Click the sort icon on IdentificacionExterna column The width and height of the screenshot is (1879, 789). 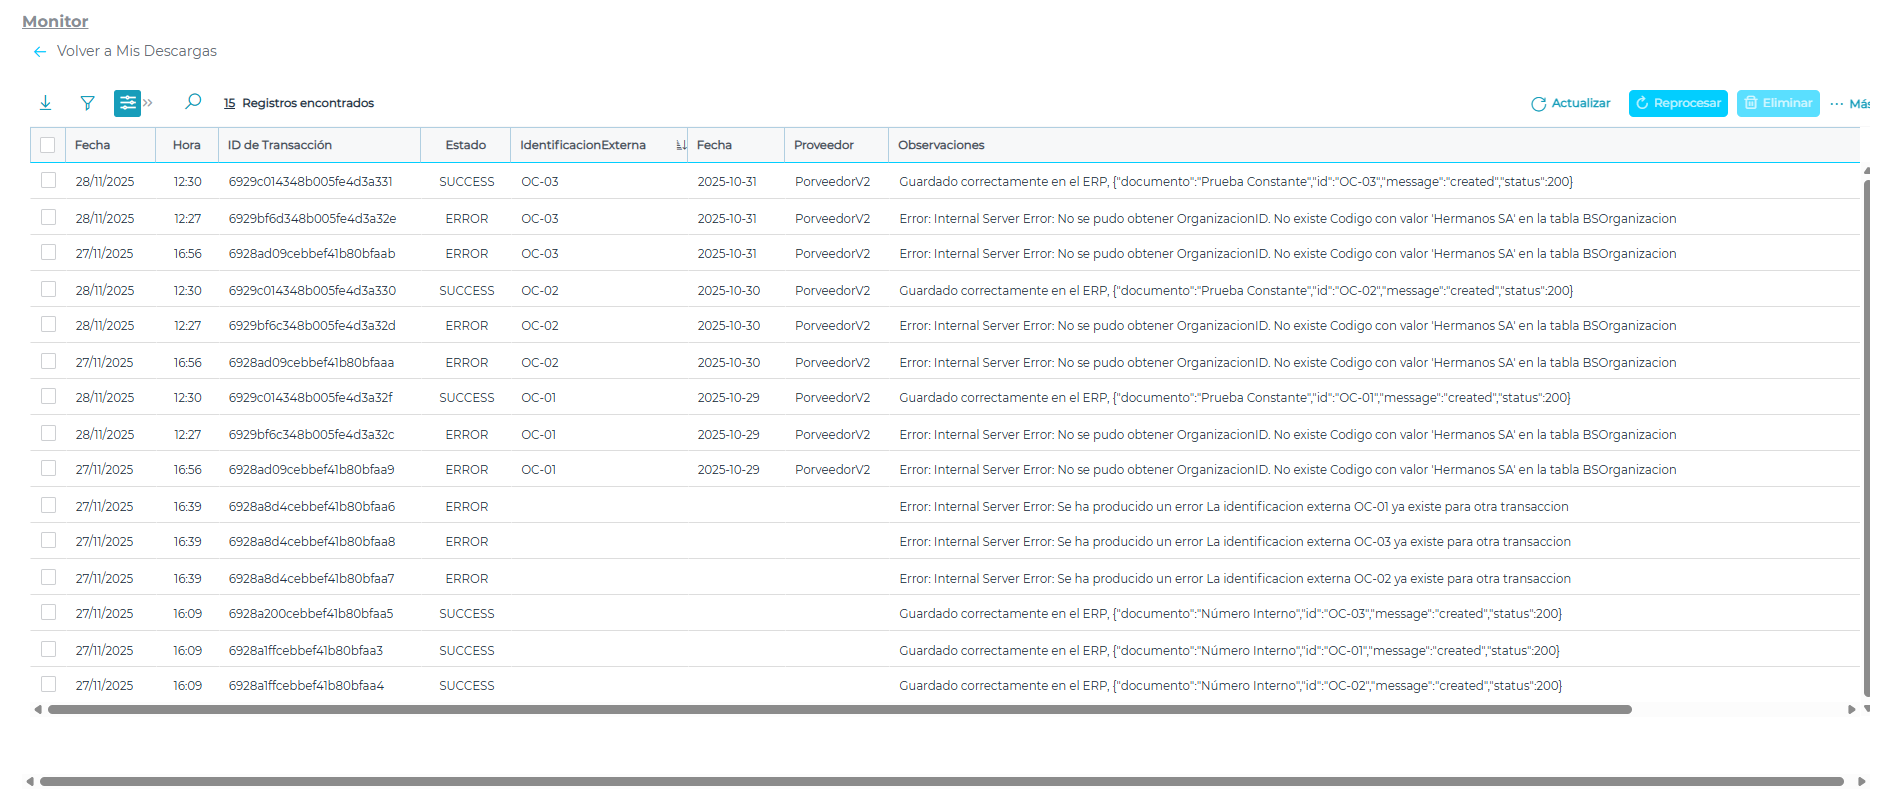coord(680,146)
